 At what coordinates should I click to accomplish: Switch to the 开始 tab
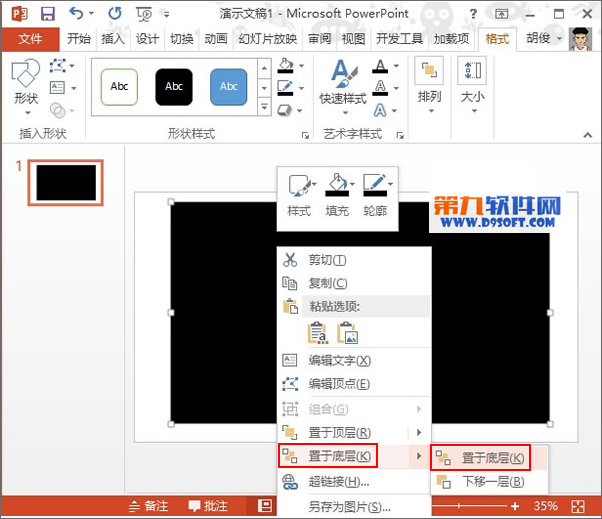click(79, 39)
